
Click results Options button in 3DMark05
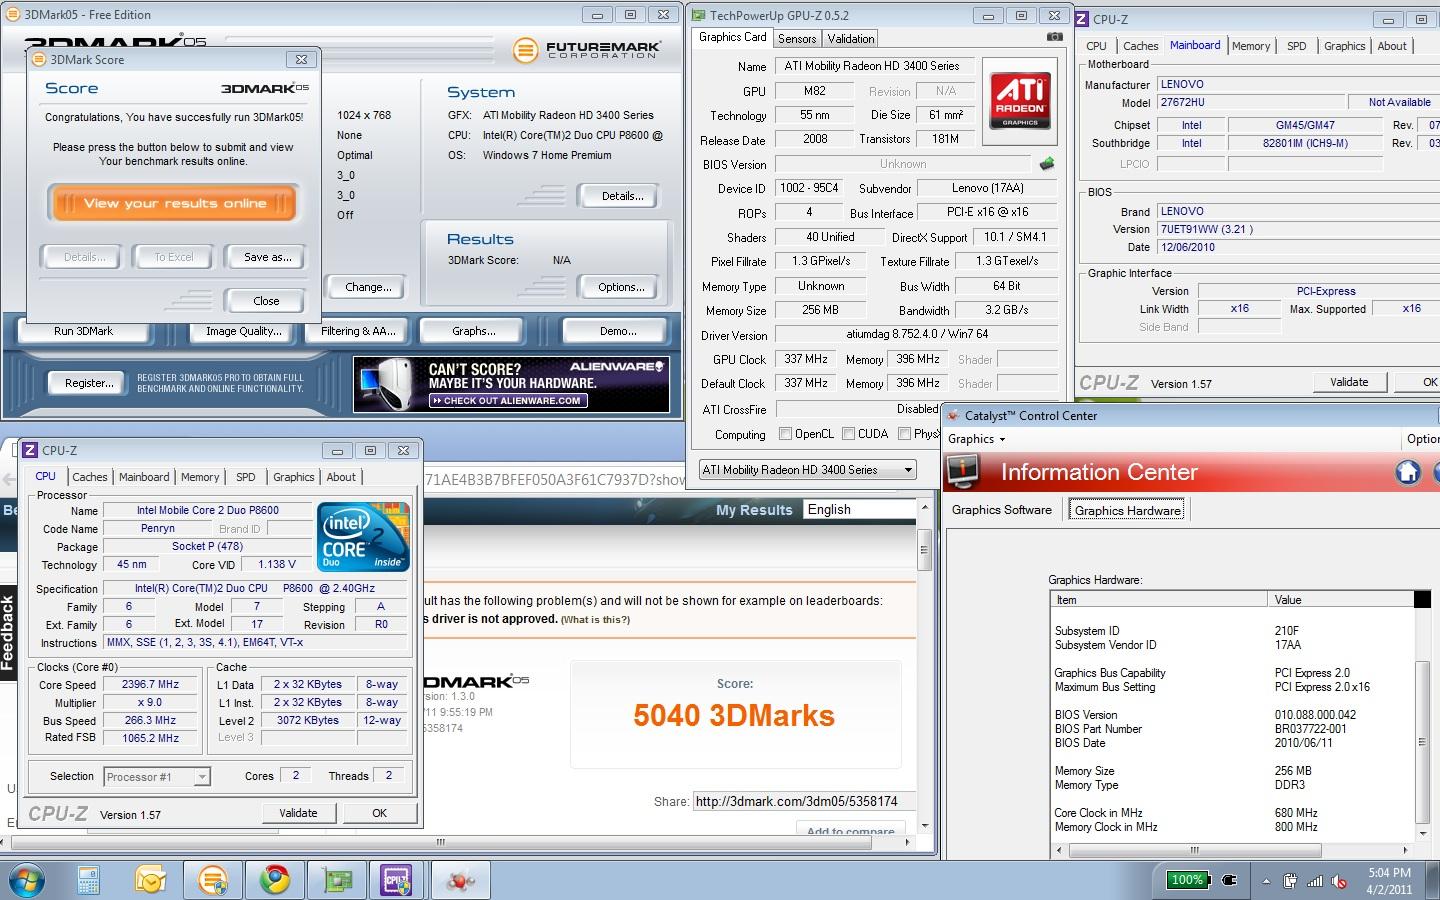coord(621,287)
